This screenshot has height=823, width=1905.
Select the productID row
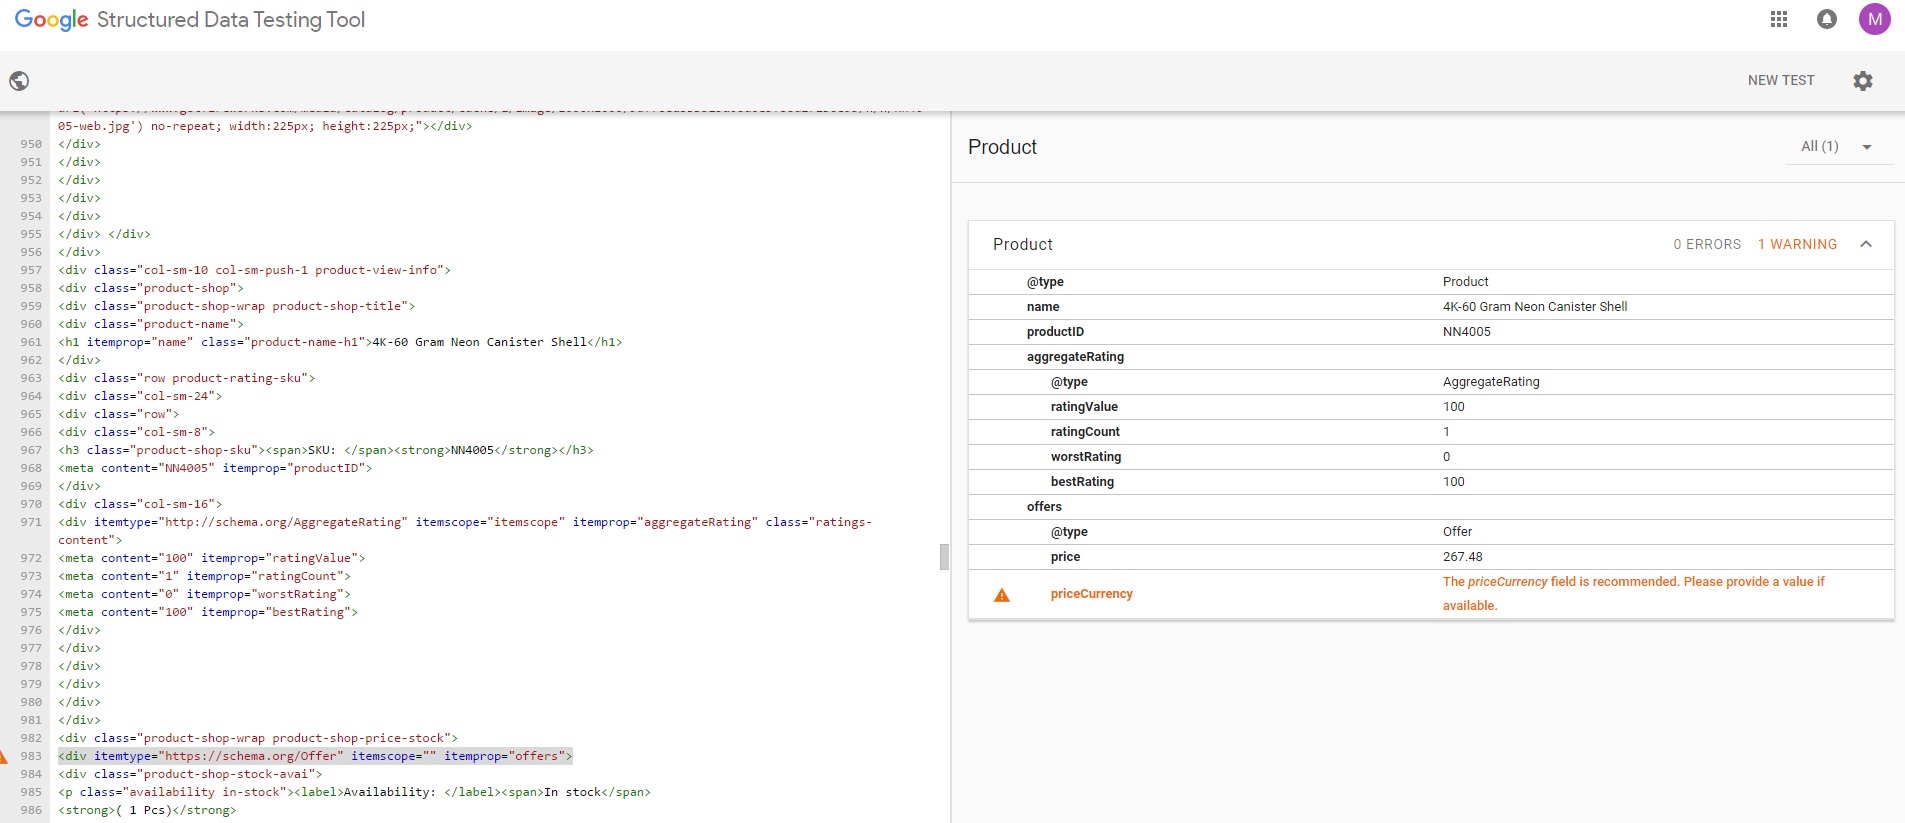pos(1055,332)
